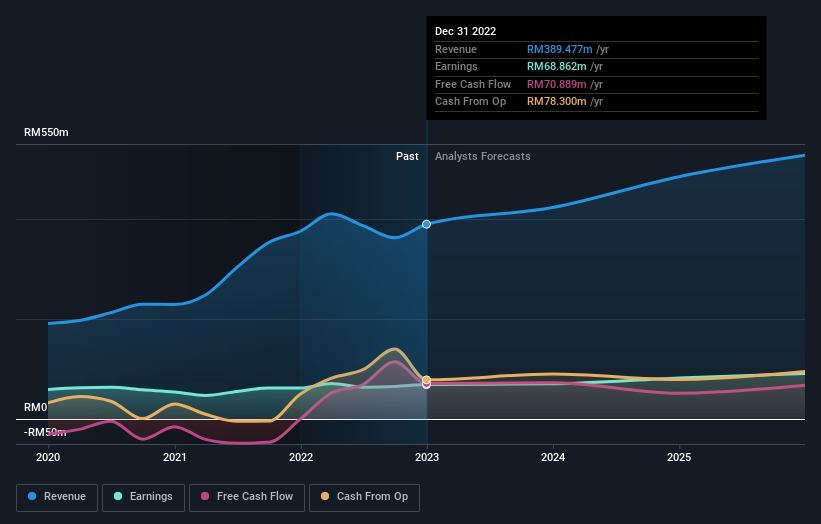Click the Revenue row label in tooltip
The image size is (821, 524).
[456, 49]
